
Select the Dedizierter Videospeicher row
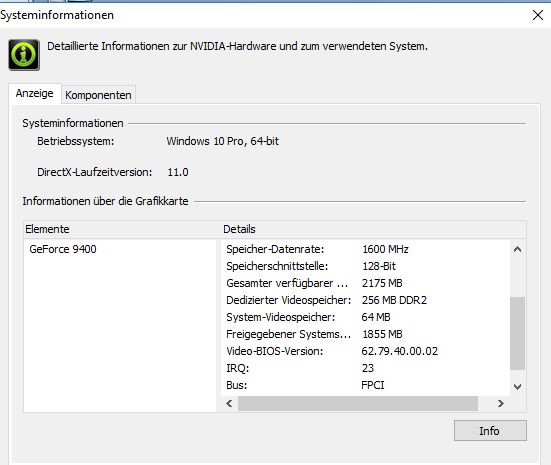365,300
